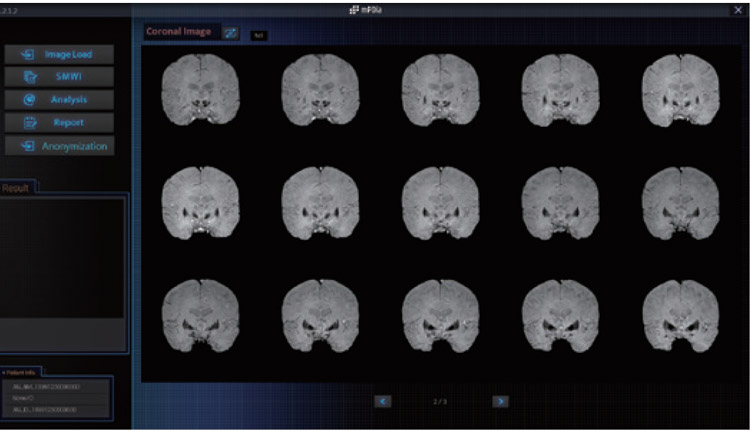Select the first brain slice in top row
The width and height of the screenshot is (750, 432).
click(x=199, y=87)
